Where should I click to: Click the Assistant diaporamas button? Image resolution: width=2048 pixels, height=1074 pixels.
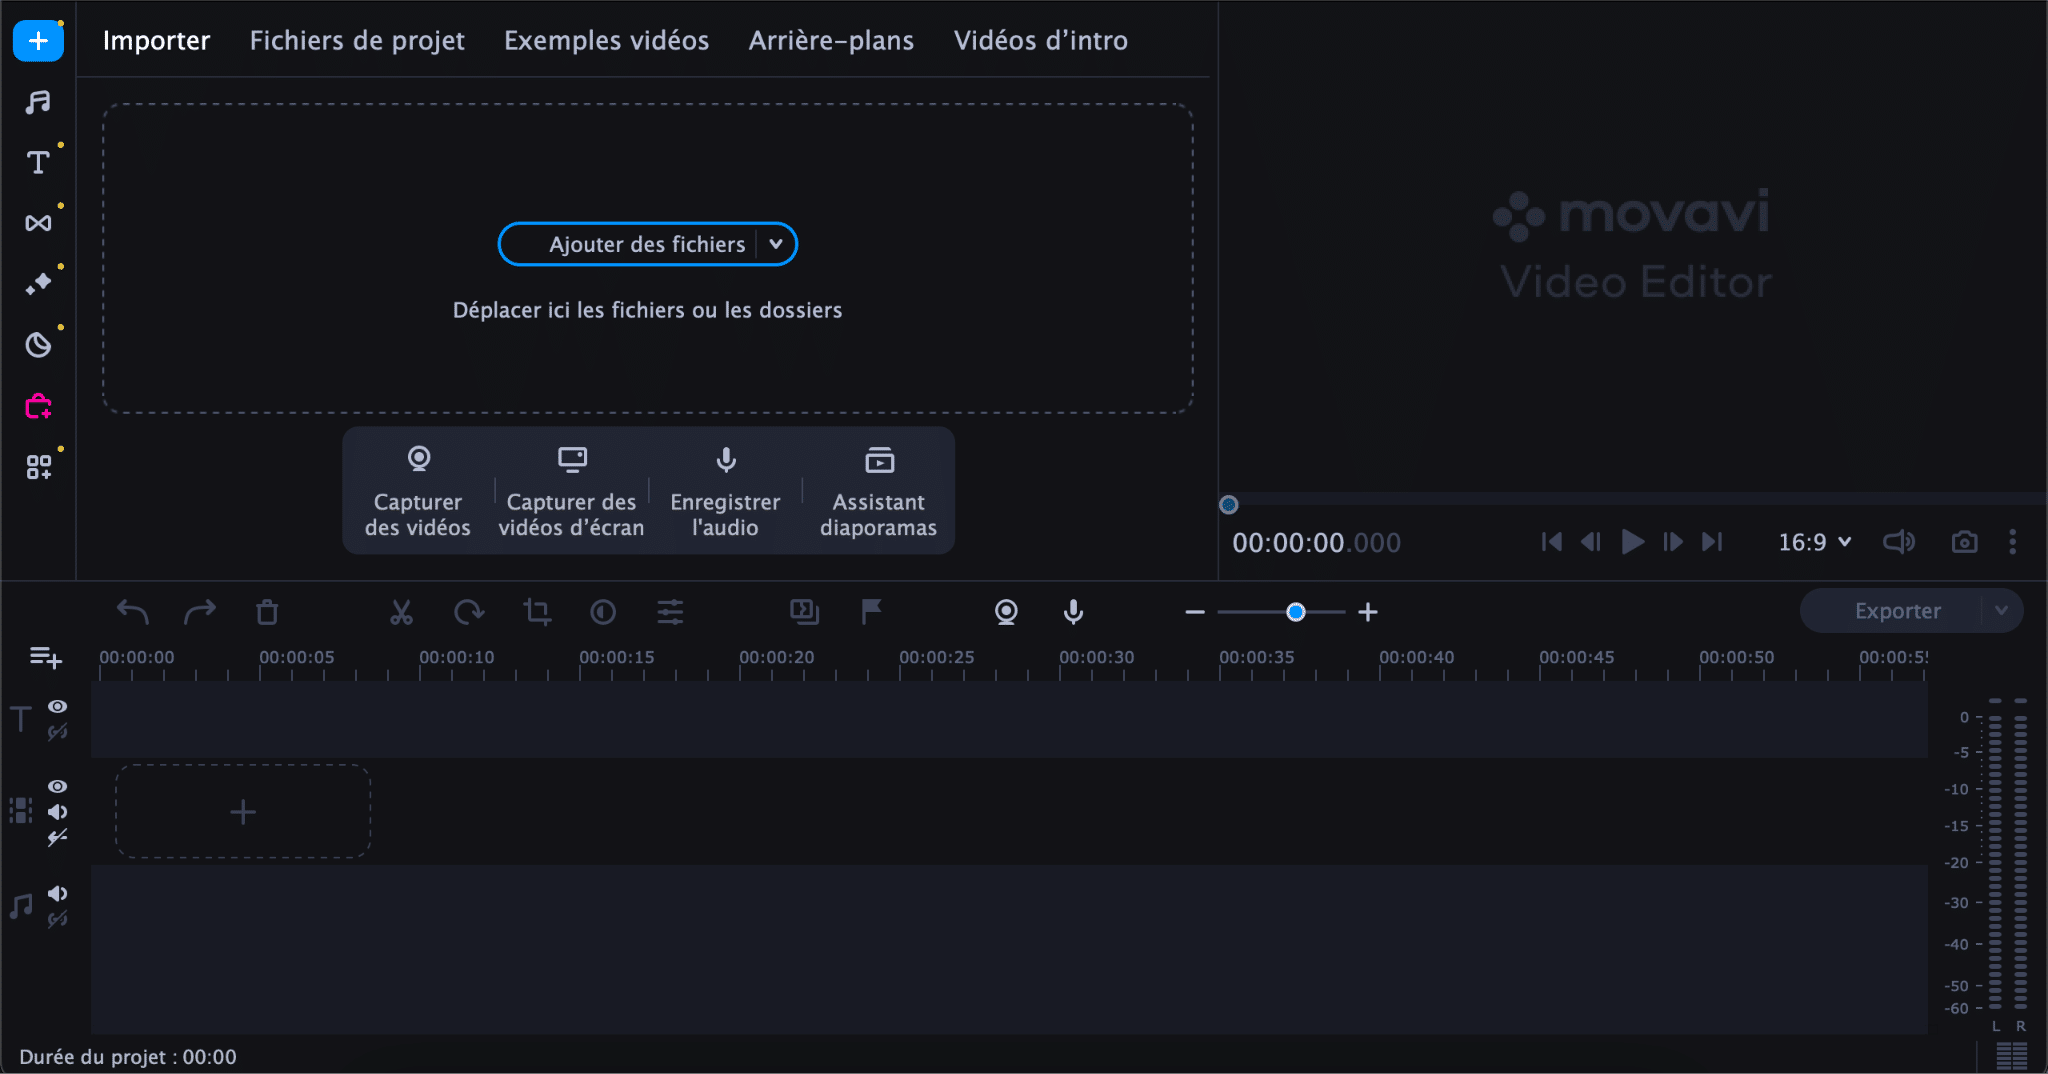(877, 491)
